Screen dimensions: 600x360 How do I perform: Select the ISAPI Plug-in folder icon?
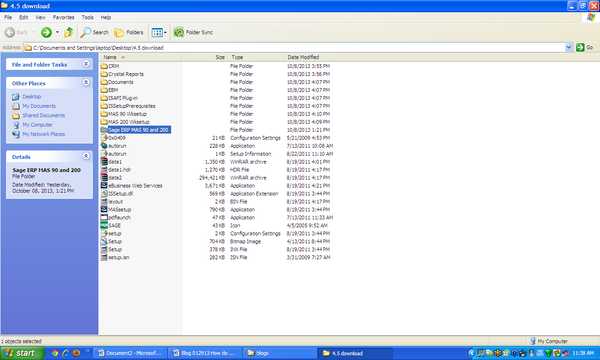coord(104,98)
